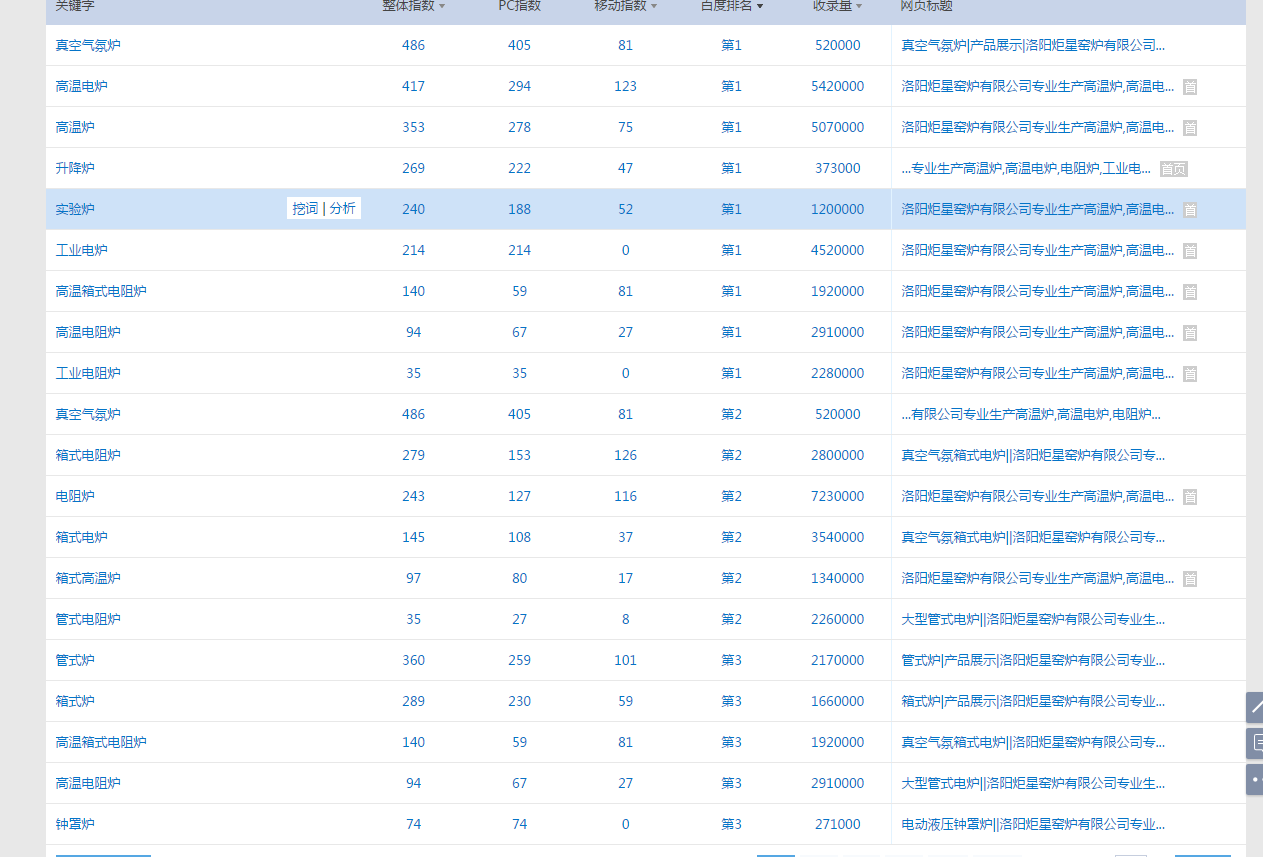Open the feedback chat floating side button
1263x857 pixels.
[1255, 743]
